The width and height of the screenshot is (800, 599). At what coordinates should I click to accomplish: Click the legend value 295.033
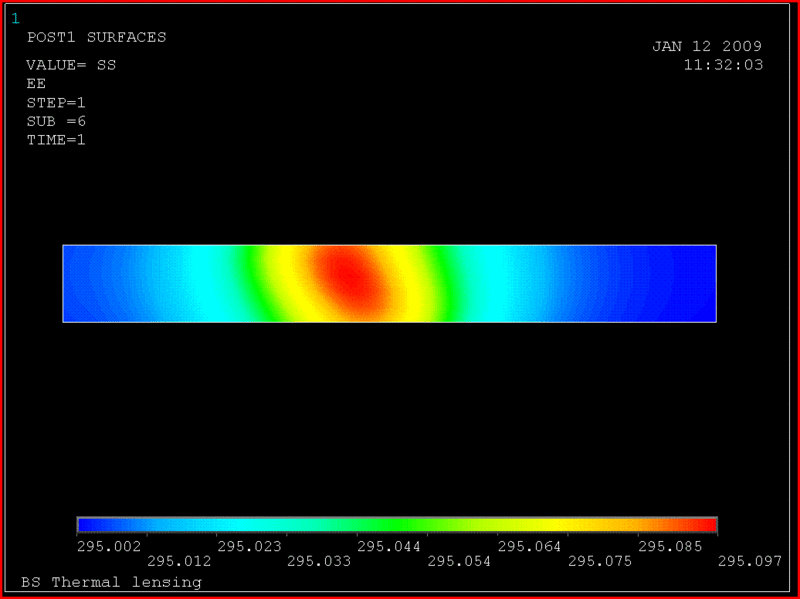pos(319,561)
